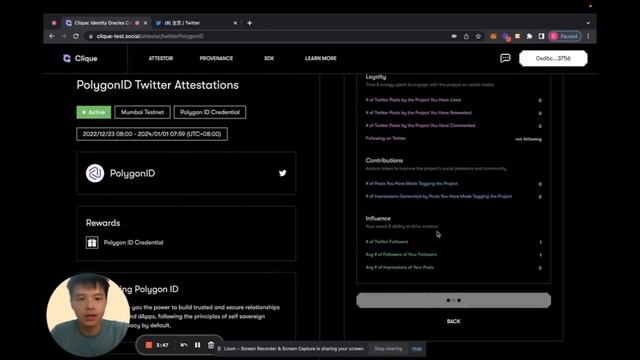The height and width of the screenshot is (360, 640).
Task: Expand the tab search chevron
Action: point(588,23)
